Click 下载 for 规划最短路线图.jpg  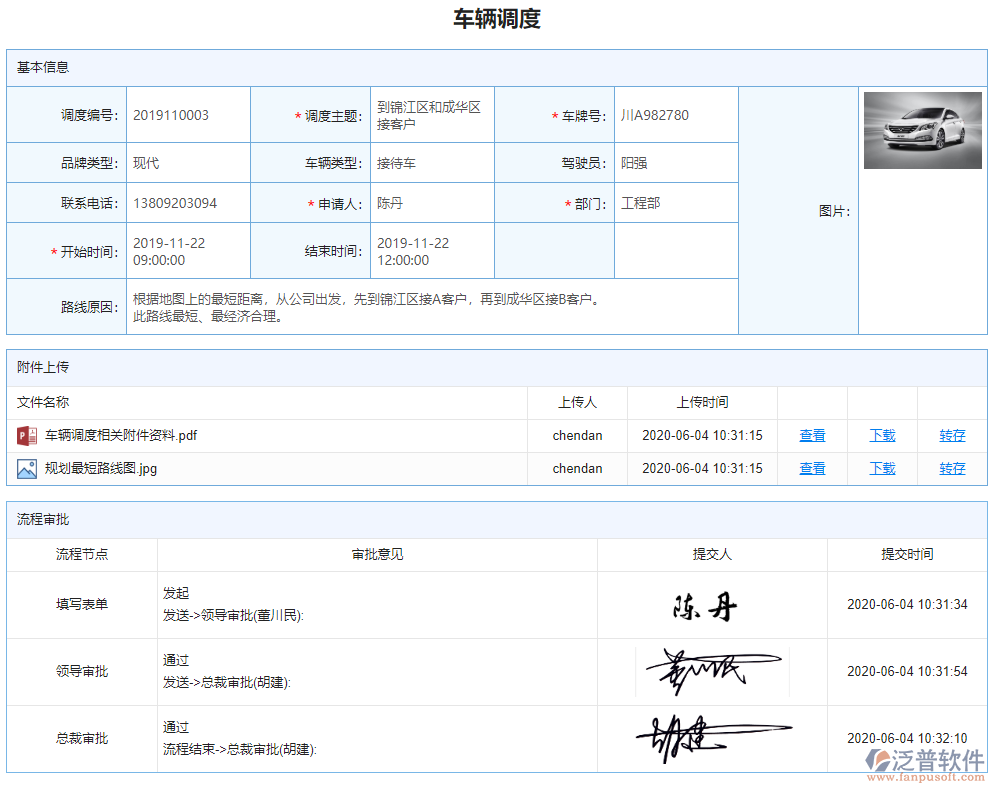pyautogui.click(x=881, y=468)
